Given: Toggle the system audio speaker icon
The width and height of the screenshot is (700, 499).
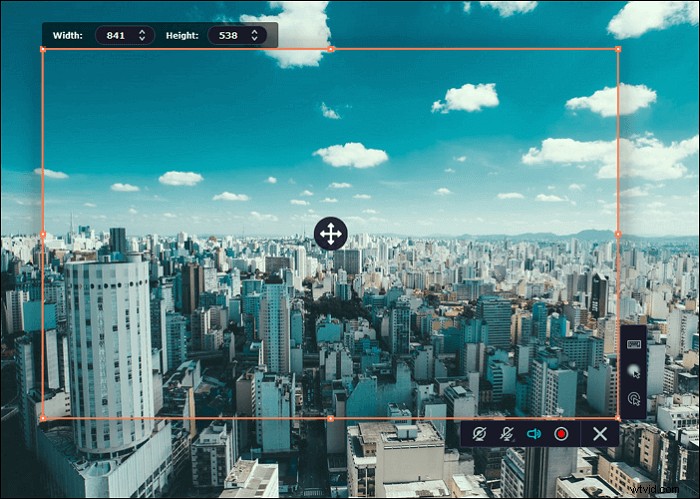Looking at the screenshot, I should (x=534, y=433).
